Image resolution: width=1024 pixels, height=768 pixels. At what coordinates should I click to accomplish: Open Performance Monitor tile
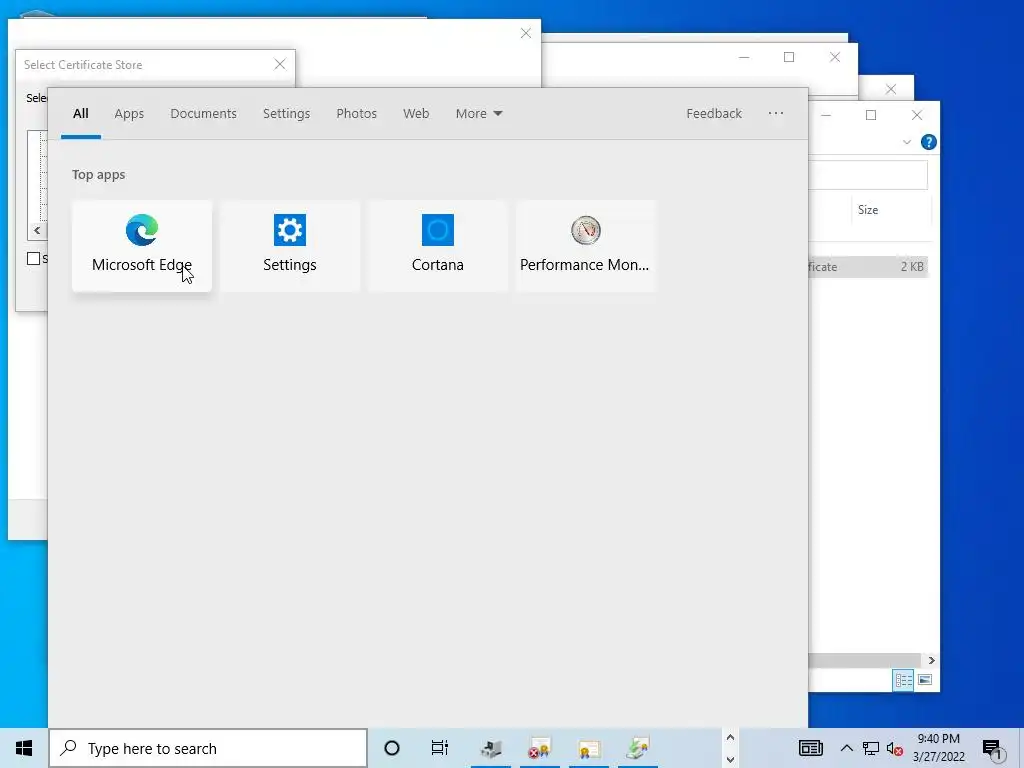point(585,246)
